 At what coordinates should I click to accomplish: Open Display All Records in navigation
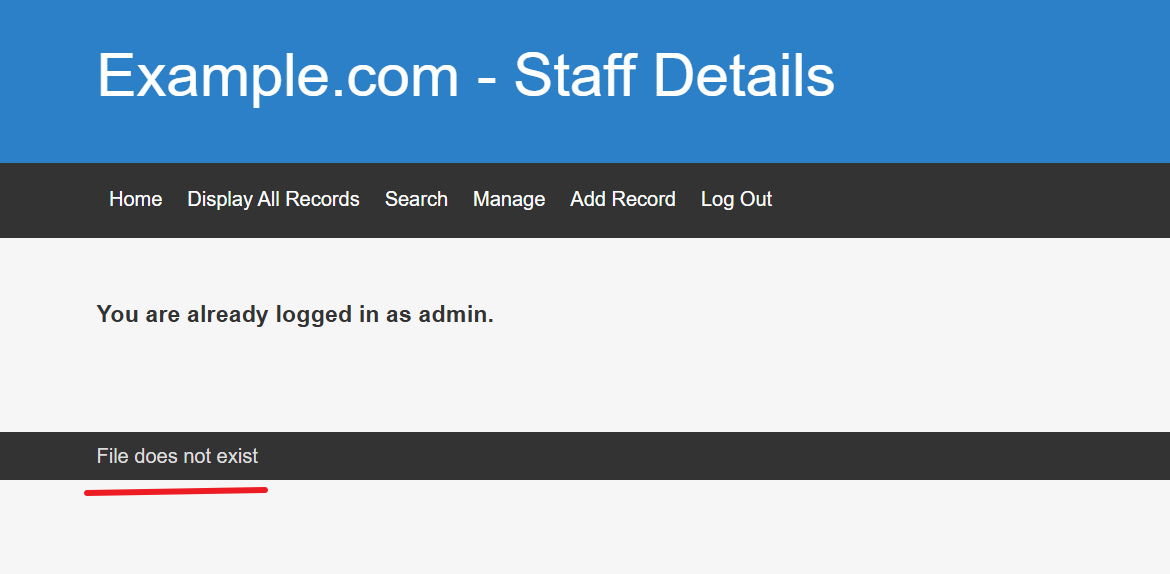(273, 199)
